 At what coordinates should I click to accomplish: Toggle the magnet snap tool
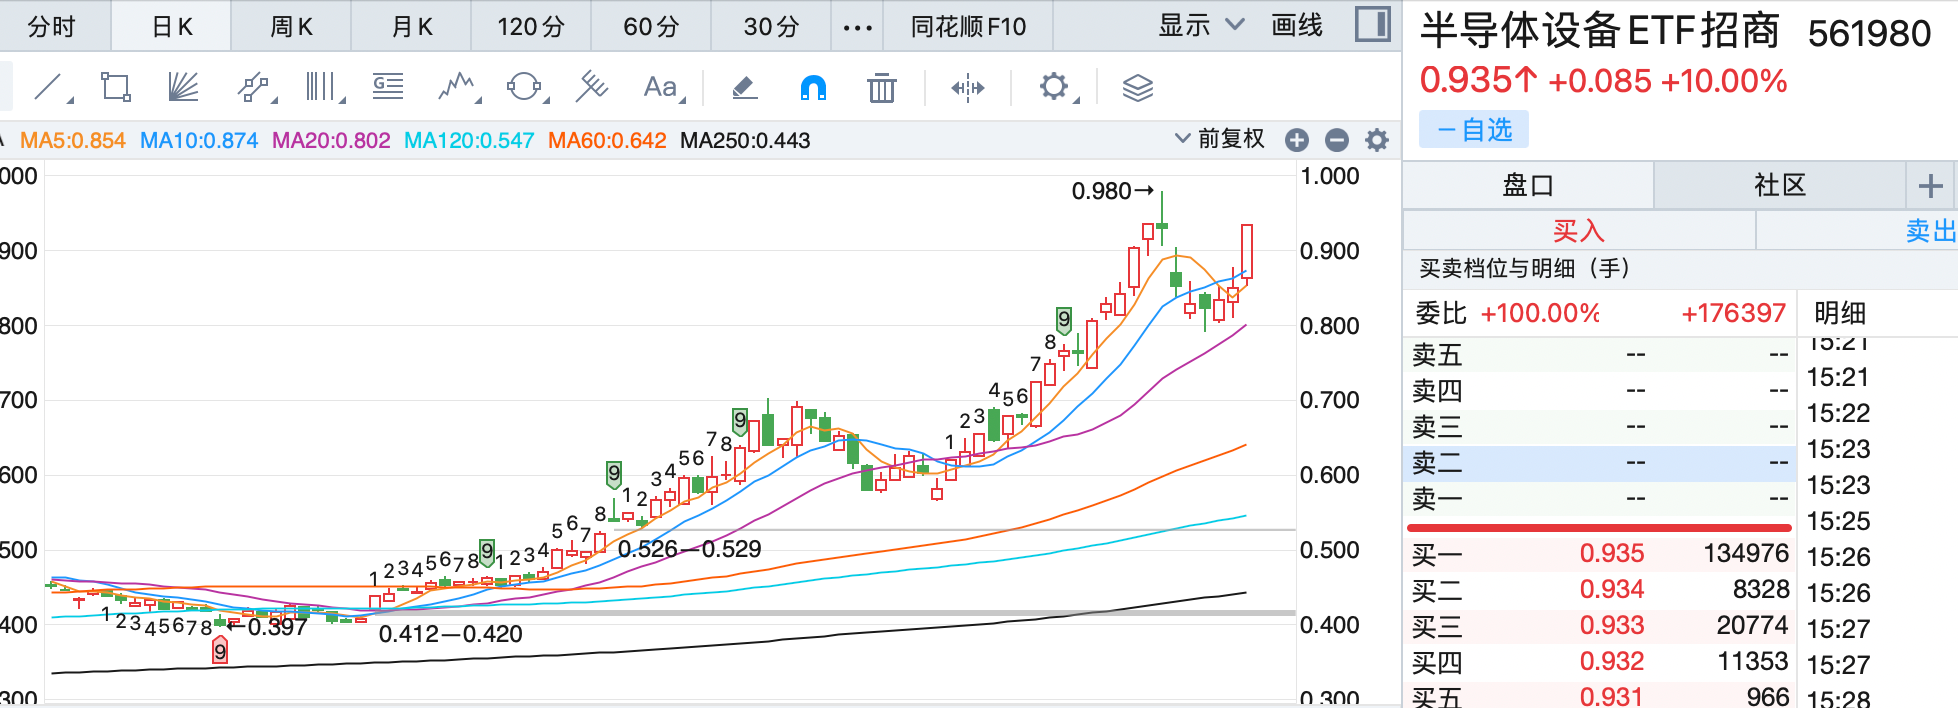click(x=813, y=88)
